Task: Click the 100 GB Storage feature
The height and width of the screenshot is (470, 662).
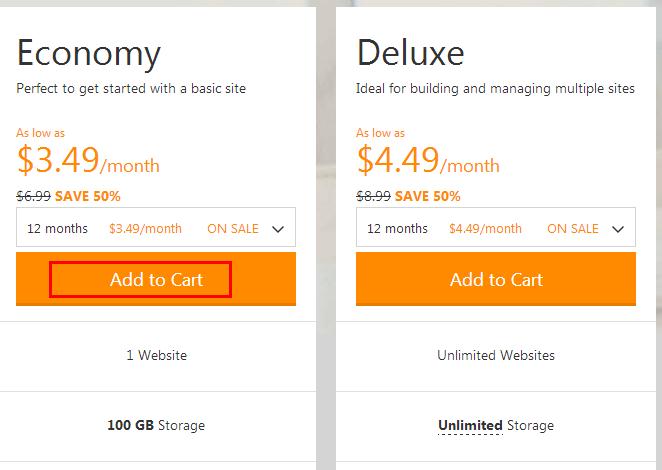Action: pyautogui.click(x=156, y=425)
